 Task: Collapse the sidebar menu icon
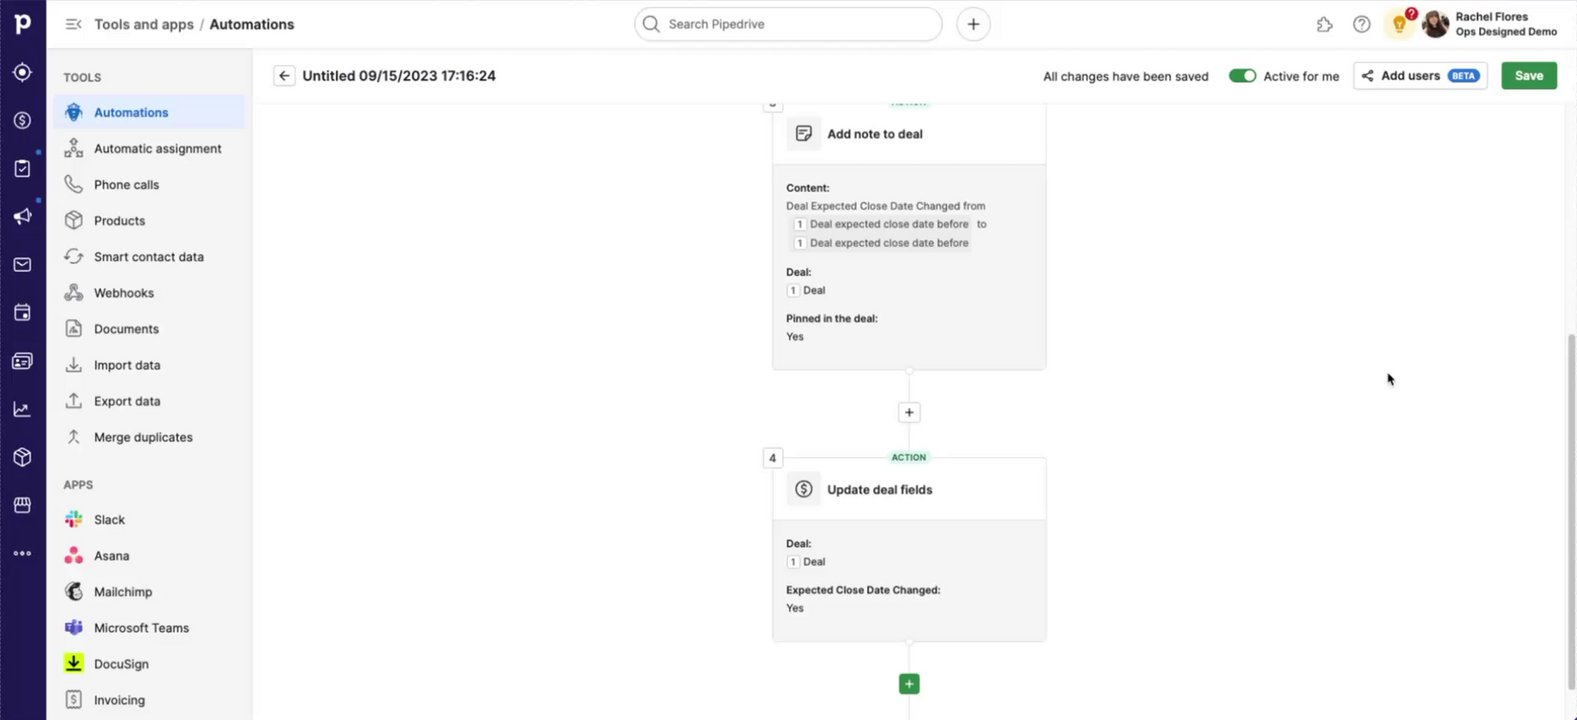[x=73, y=24]
